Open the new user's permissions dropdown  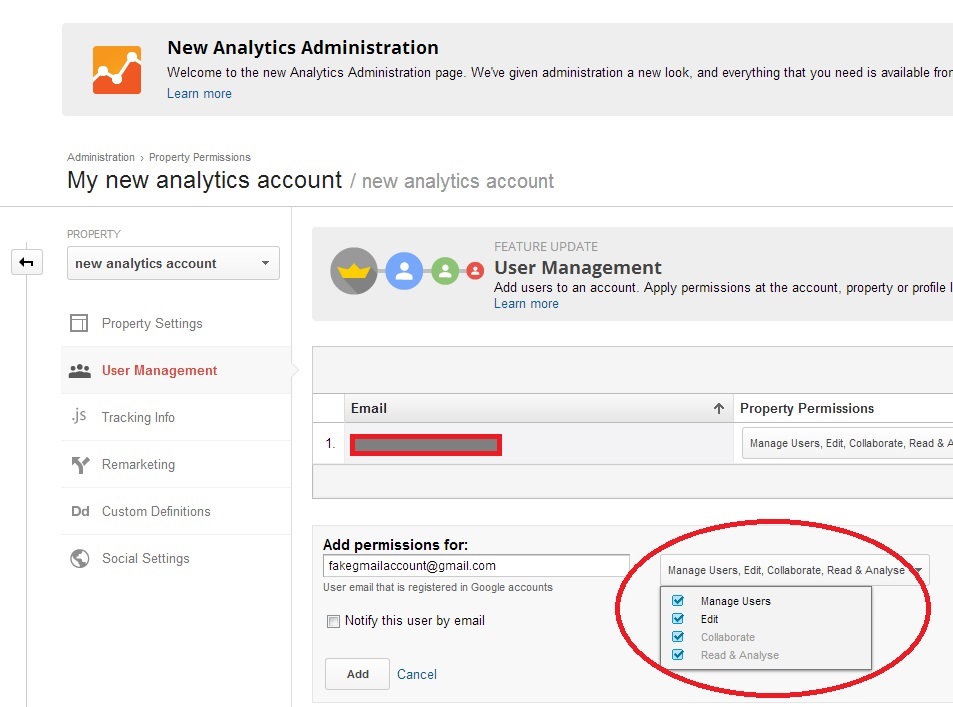pyautogui.click(x=794, y=570)
